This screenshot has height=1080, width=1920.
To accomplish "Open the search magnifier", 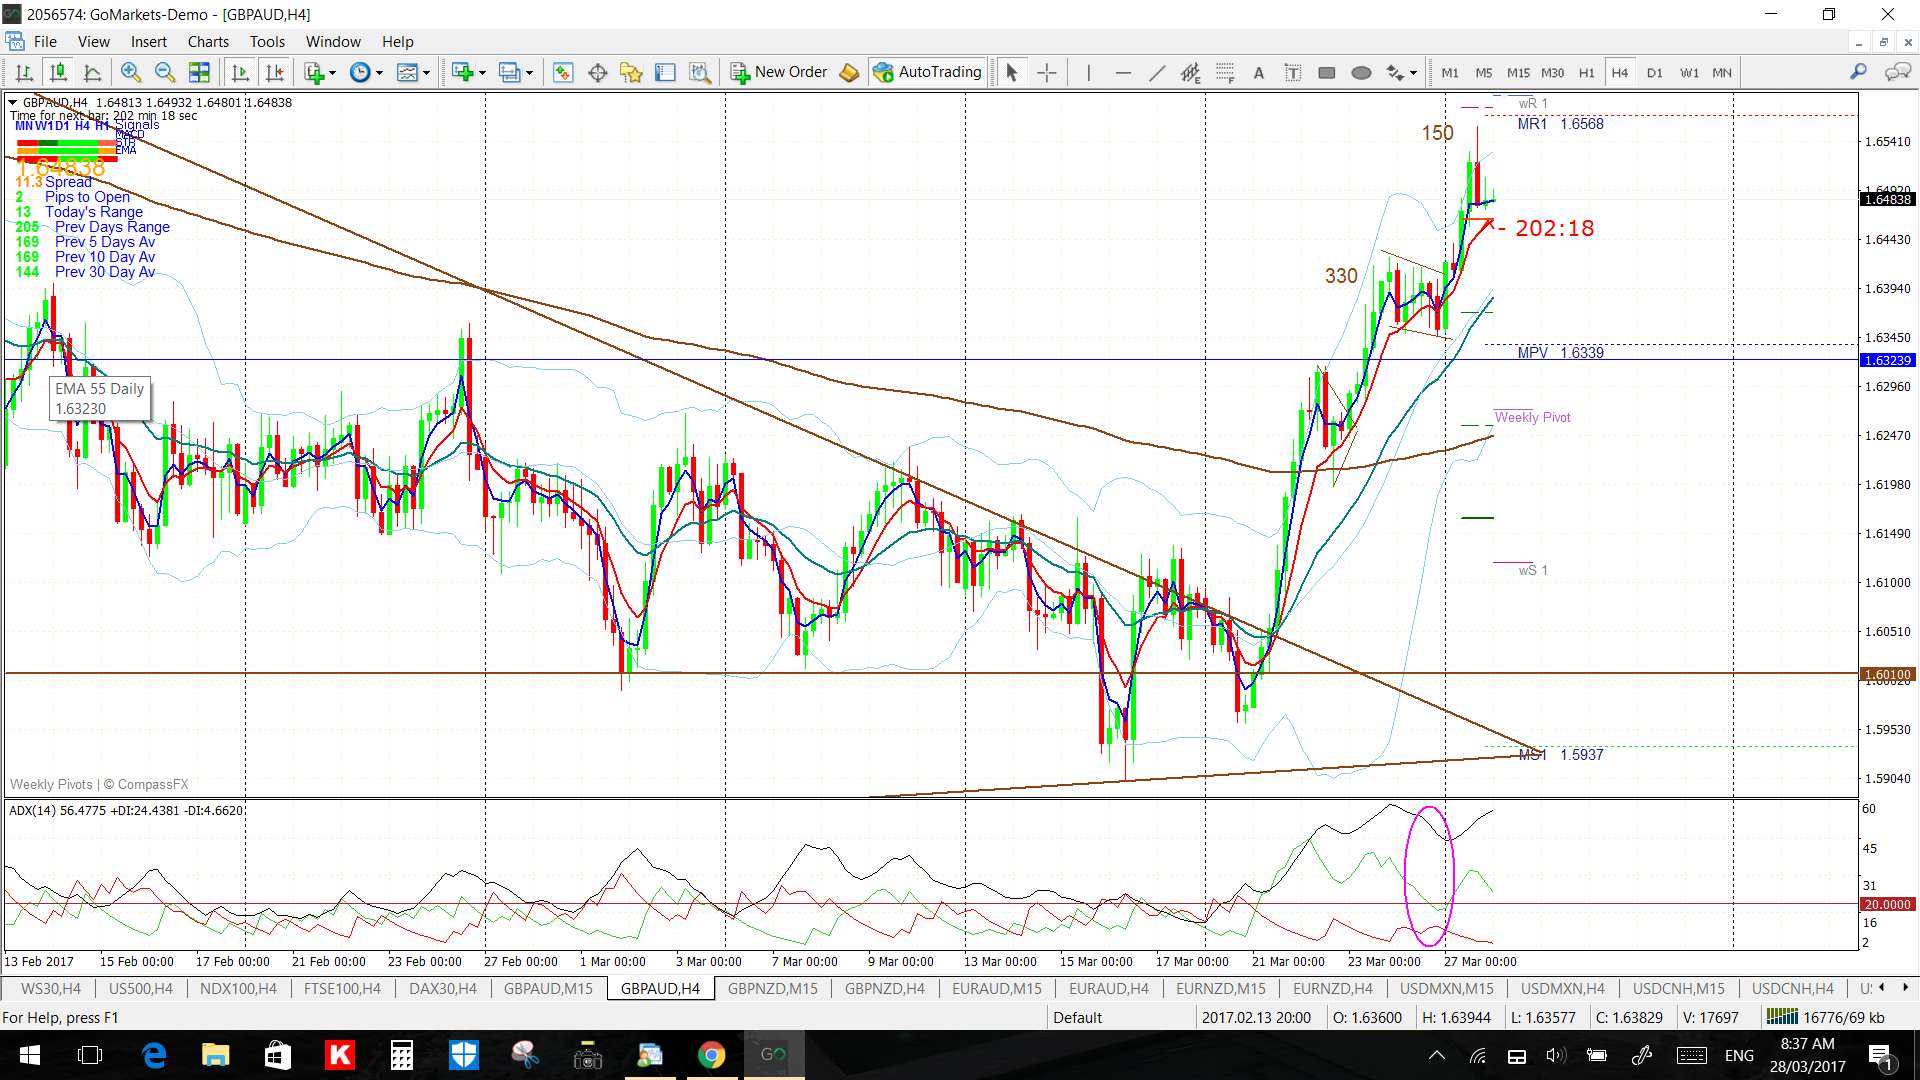I will coord(1858,72).
